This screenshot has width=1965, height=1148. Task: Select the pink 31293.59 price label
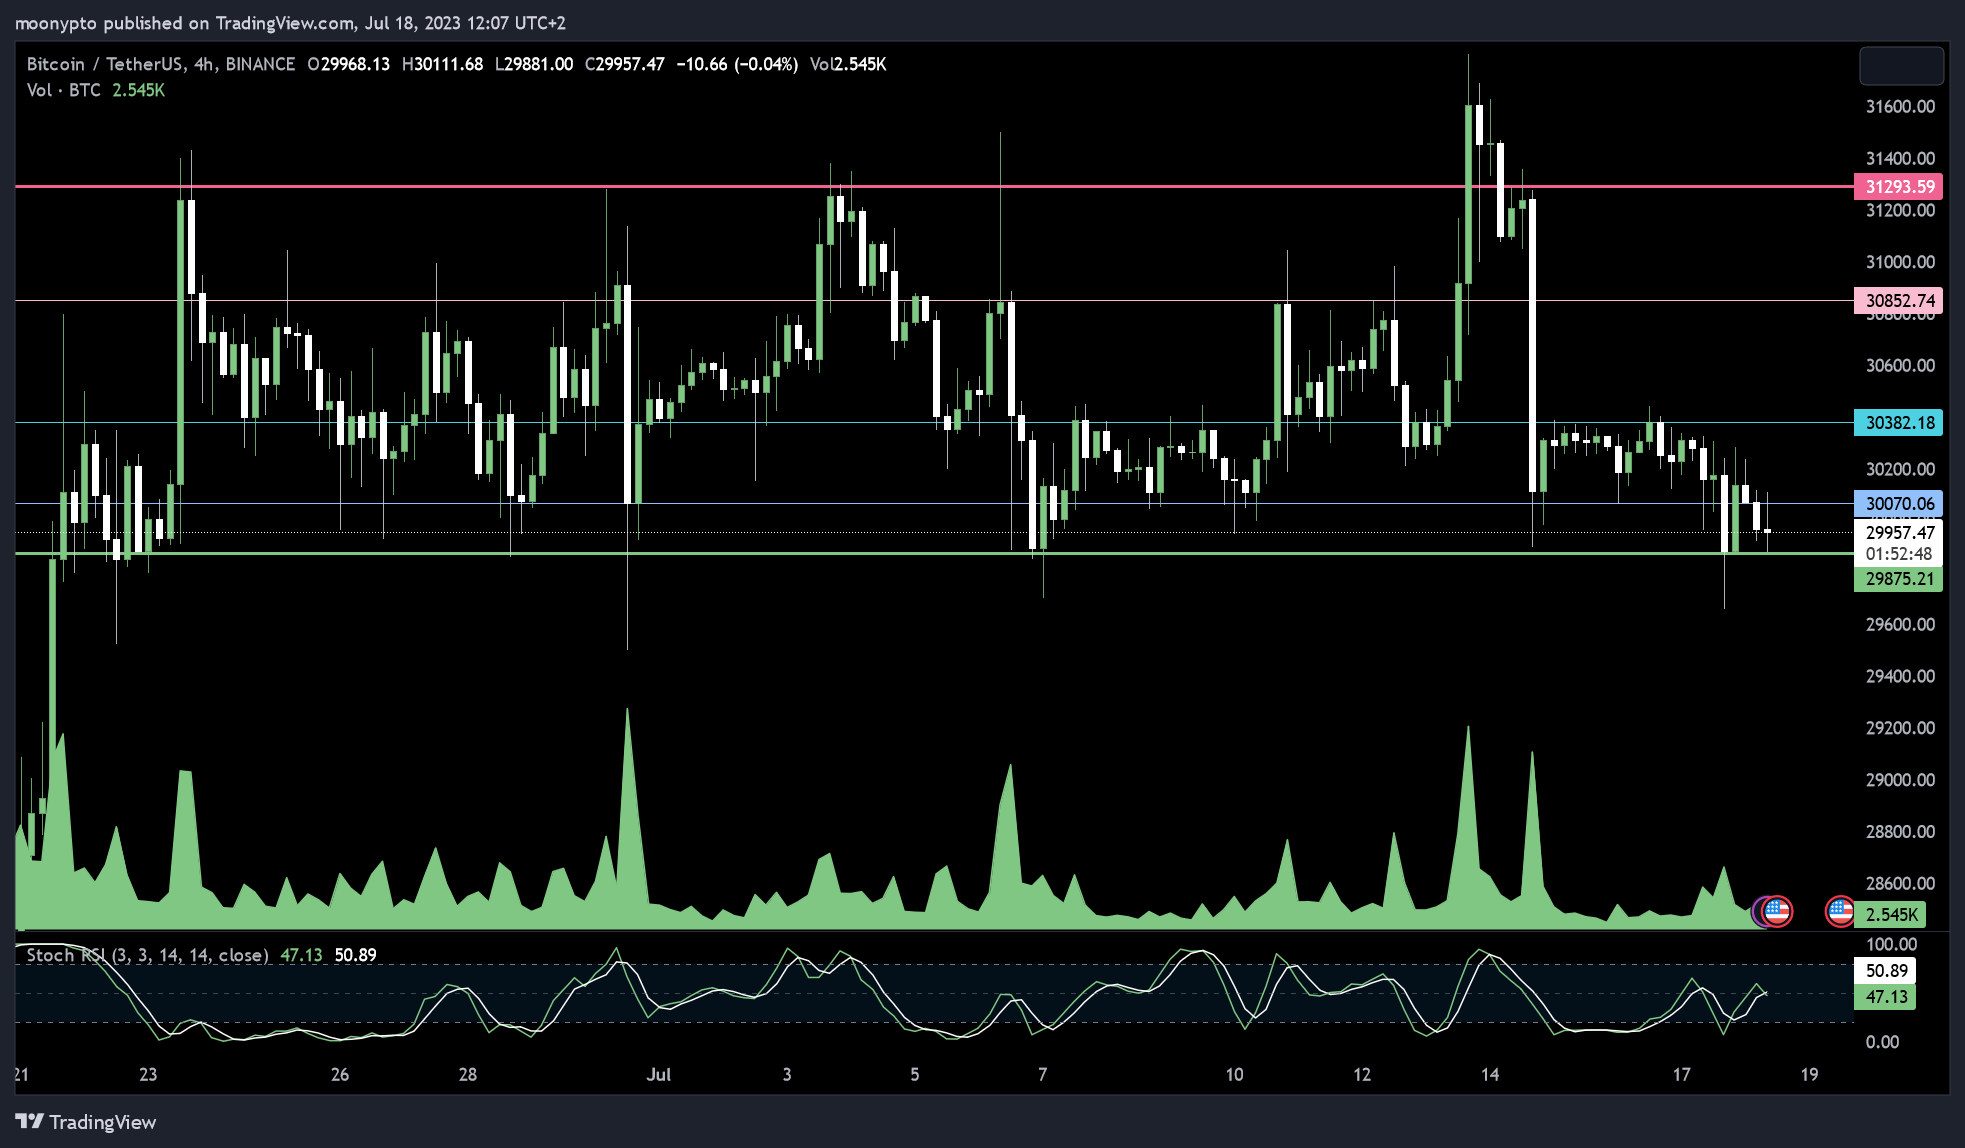1898,187
